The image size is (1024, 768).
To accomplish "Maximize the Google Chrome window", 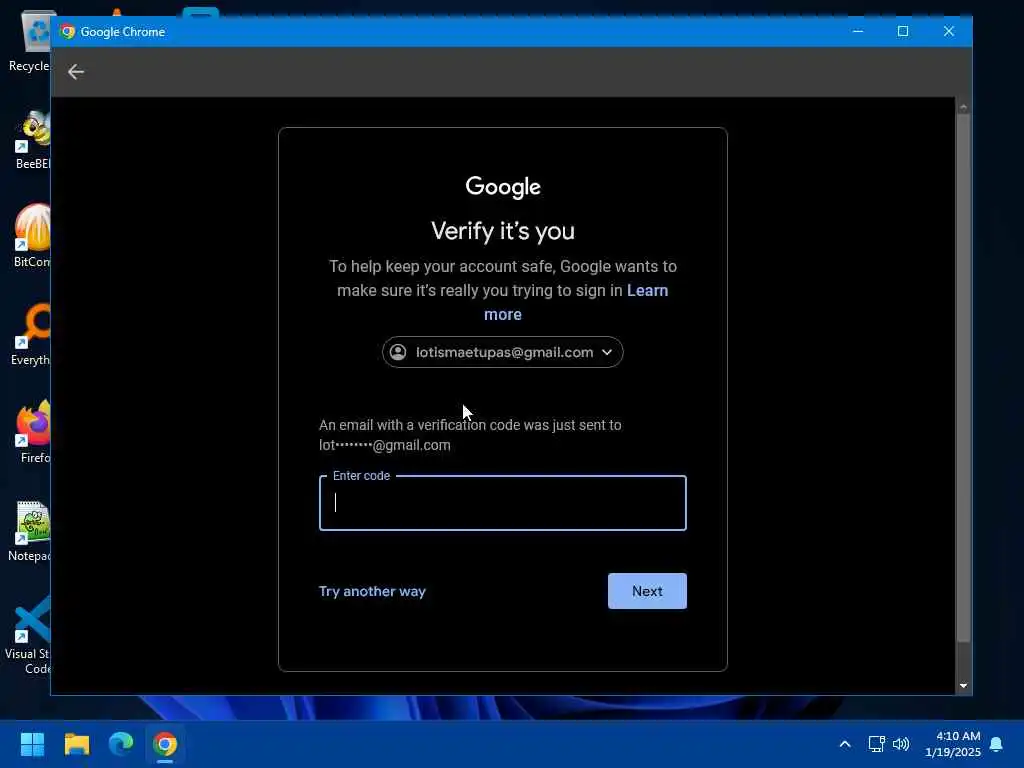I will [903, 31].
